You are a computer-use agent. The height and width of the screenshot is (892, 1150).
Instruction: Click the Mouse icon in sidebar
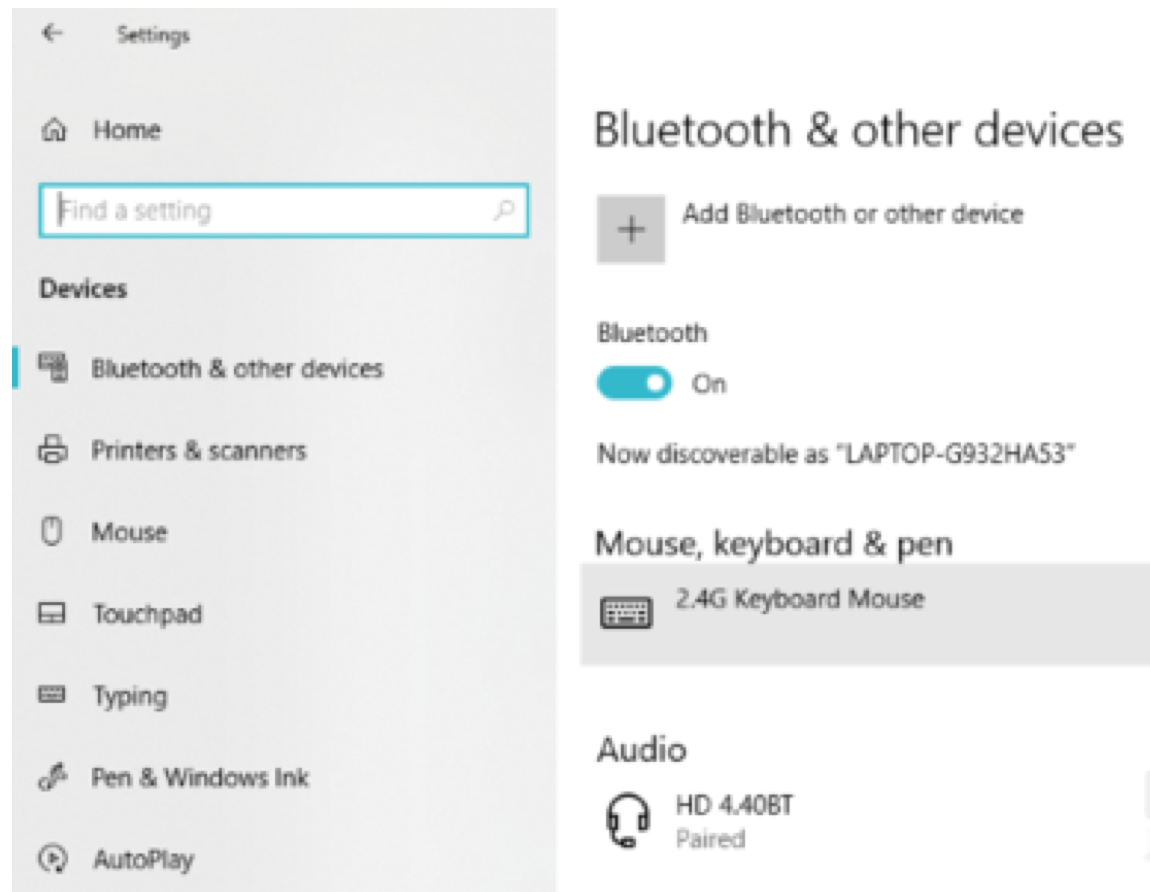click(51, 531)
